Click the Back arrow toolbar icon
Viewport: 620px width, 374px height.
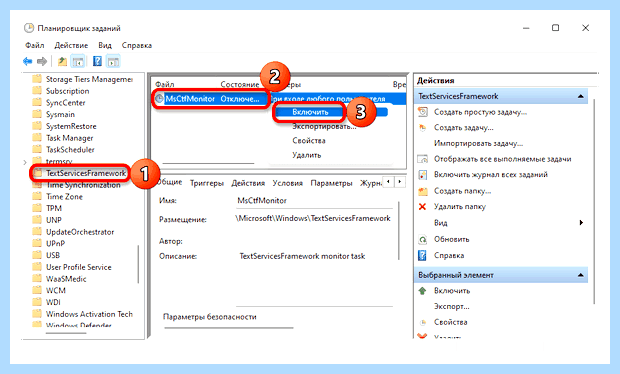(27, 61)
